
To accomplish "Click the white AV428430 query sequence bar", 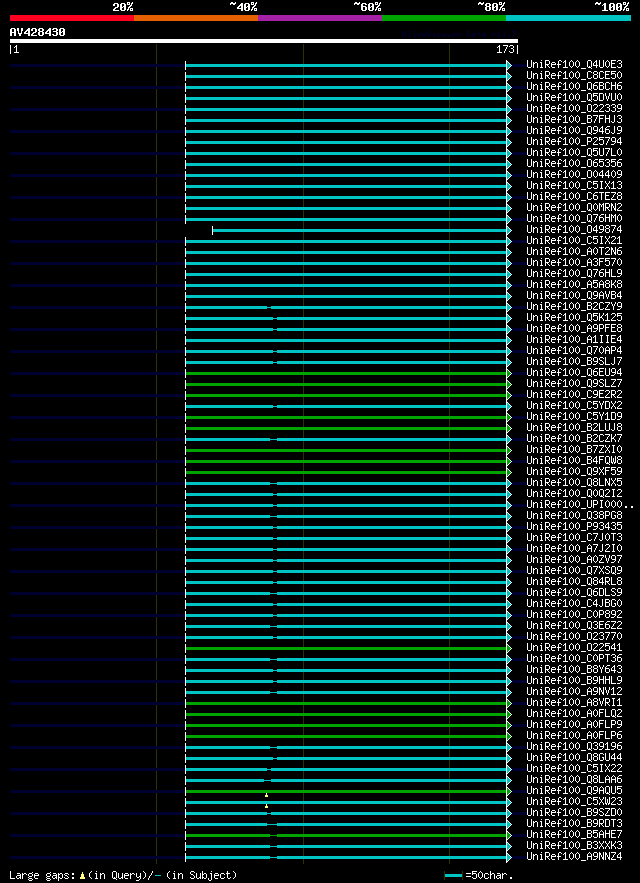I will point(264,41).
